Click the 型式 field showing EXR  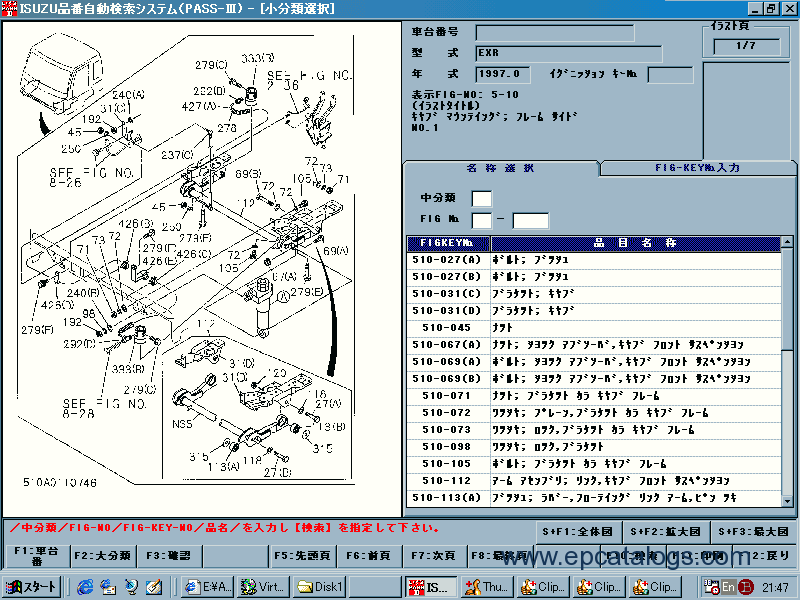(x=569, y=54)
